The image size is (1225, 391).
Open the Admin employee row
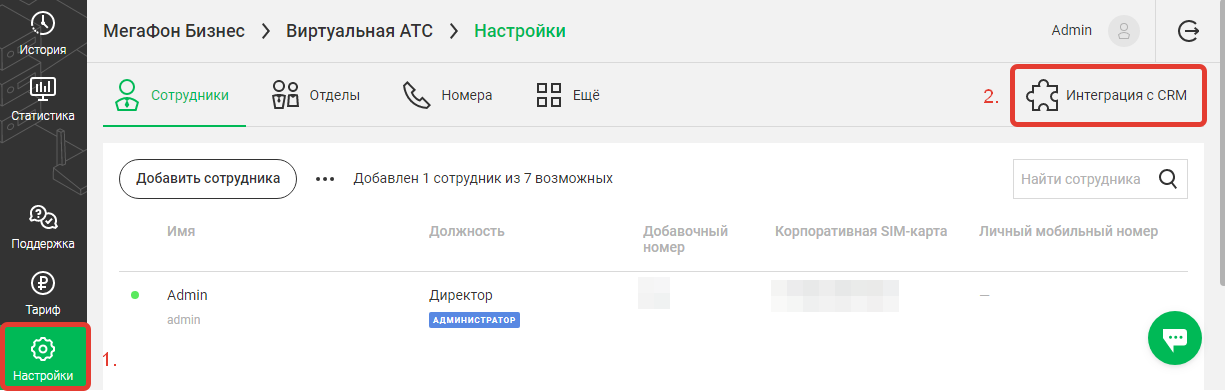[654, 307]
